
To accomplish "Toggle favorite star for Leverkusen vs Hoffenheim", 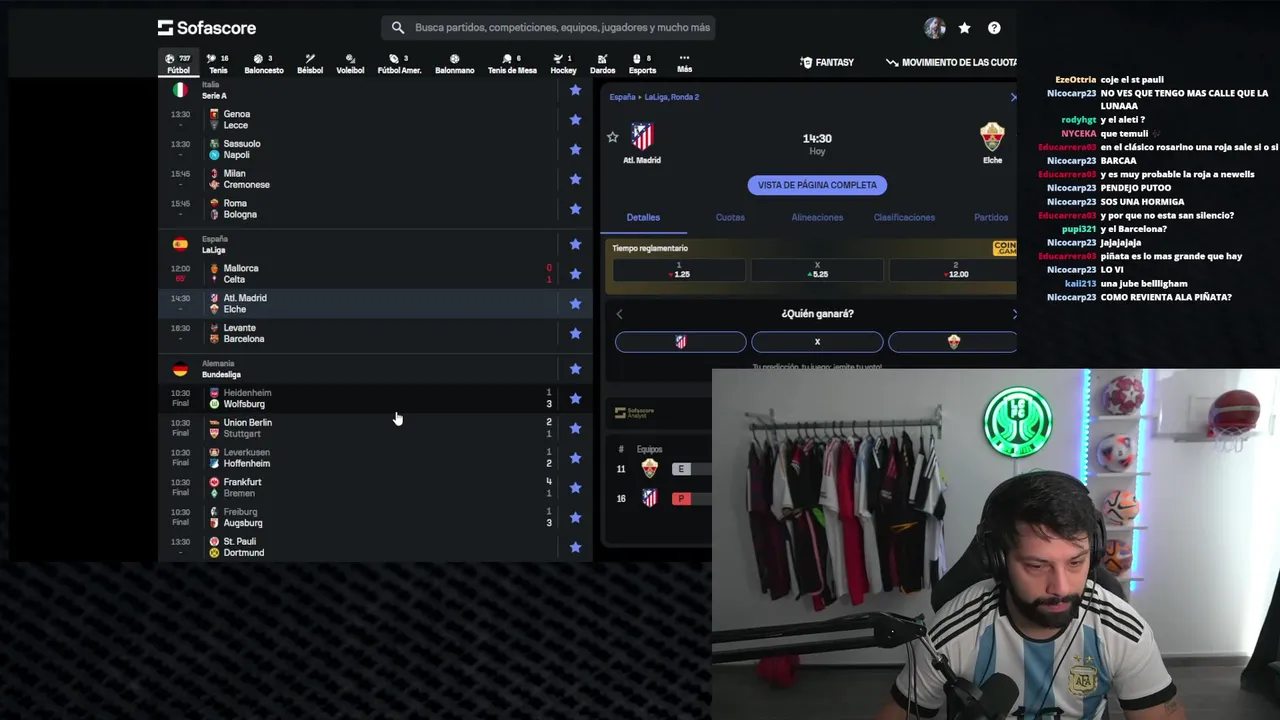I will [575, 458].
